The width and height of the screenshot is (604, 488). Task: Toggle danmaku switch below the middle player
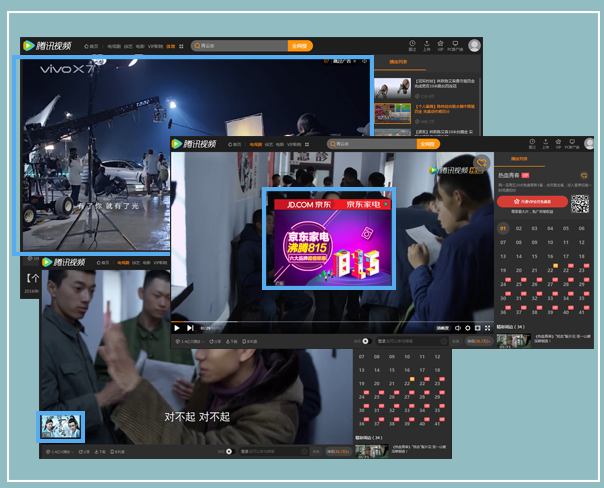point(366,341)
